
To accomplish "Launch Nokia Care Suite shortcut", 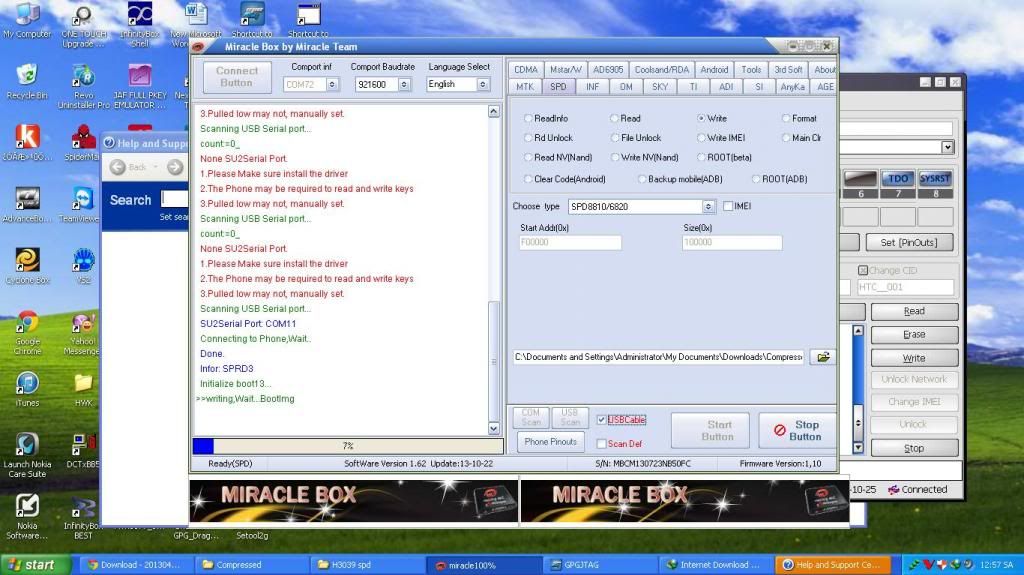I will tap(27, 455).
